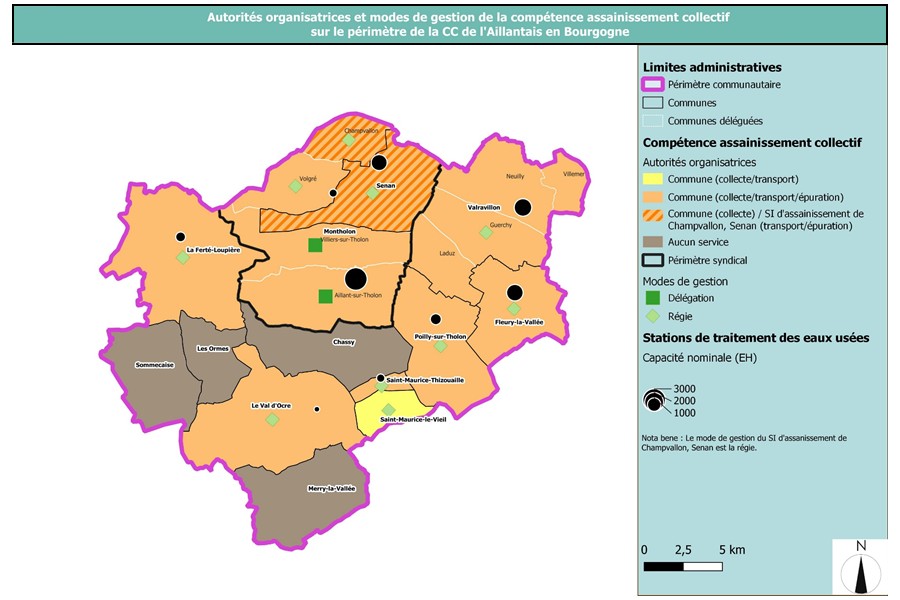Select the grey Aucun service legend swatch

click(653, 242)
